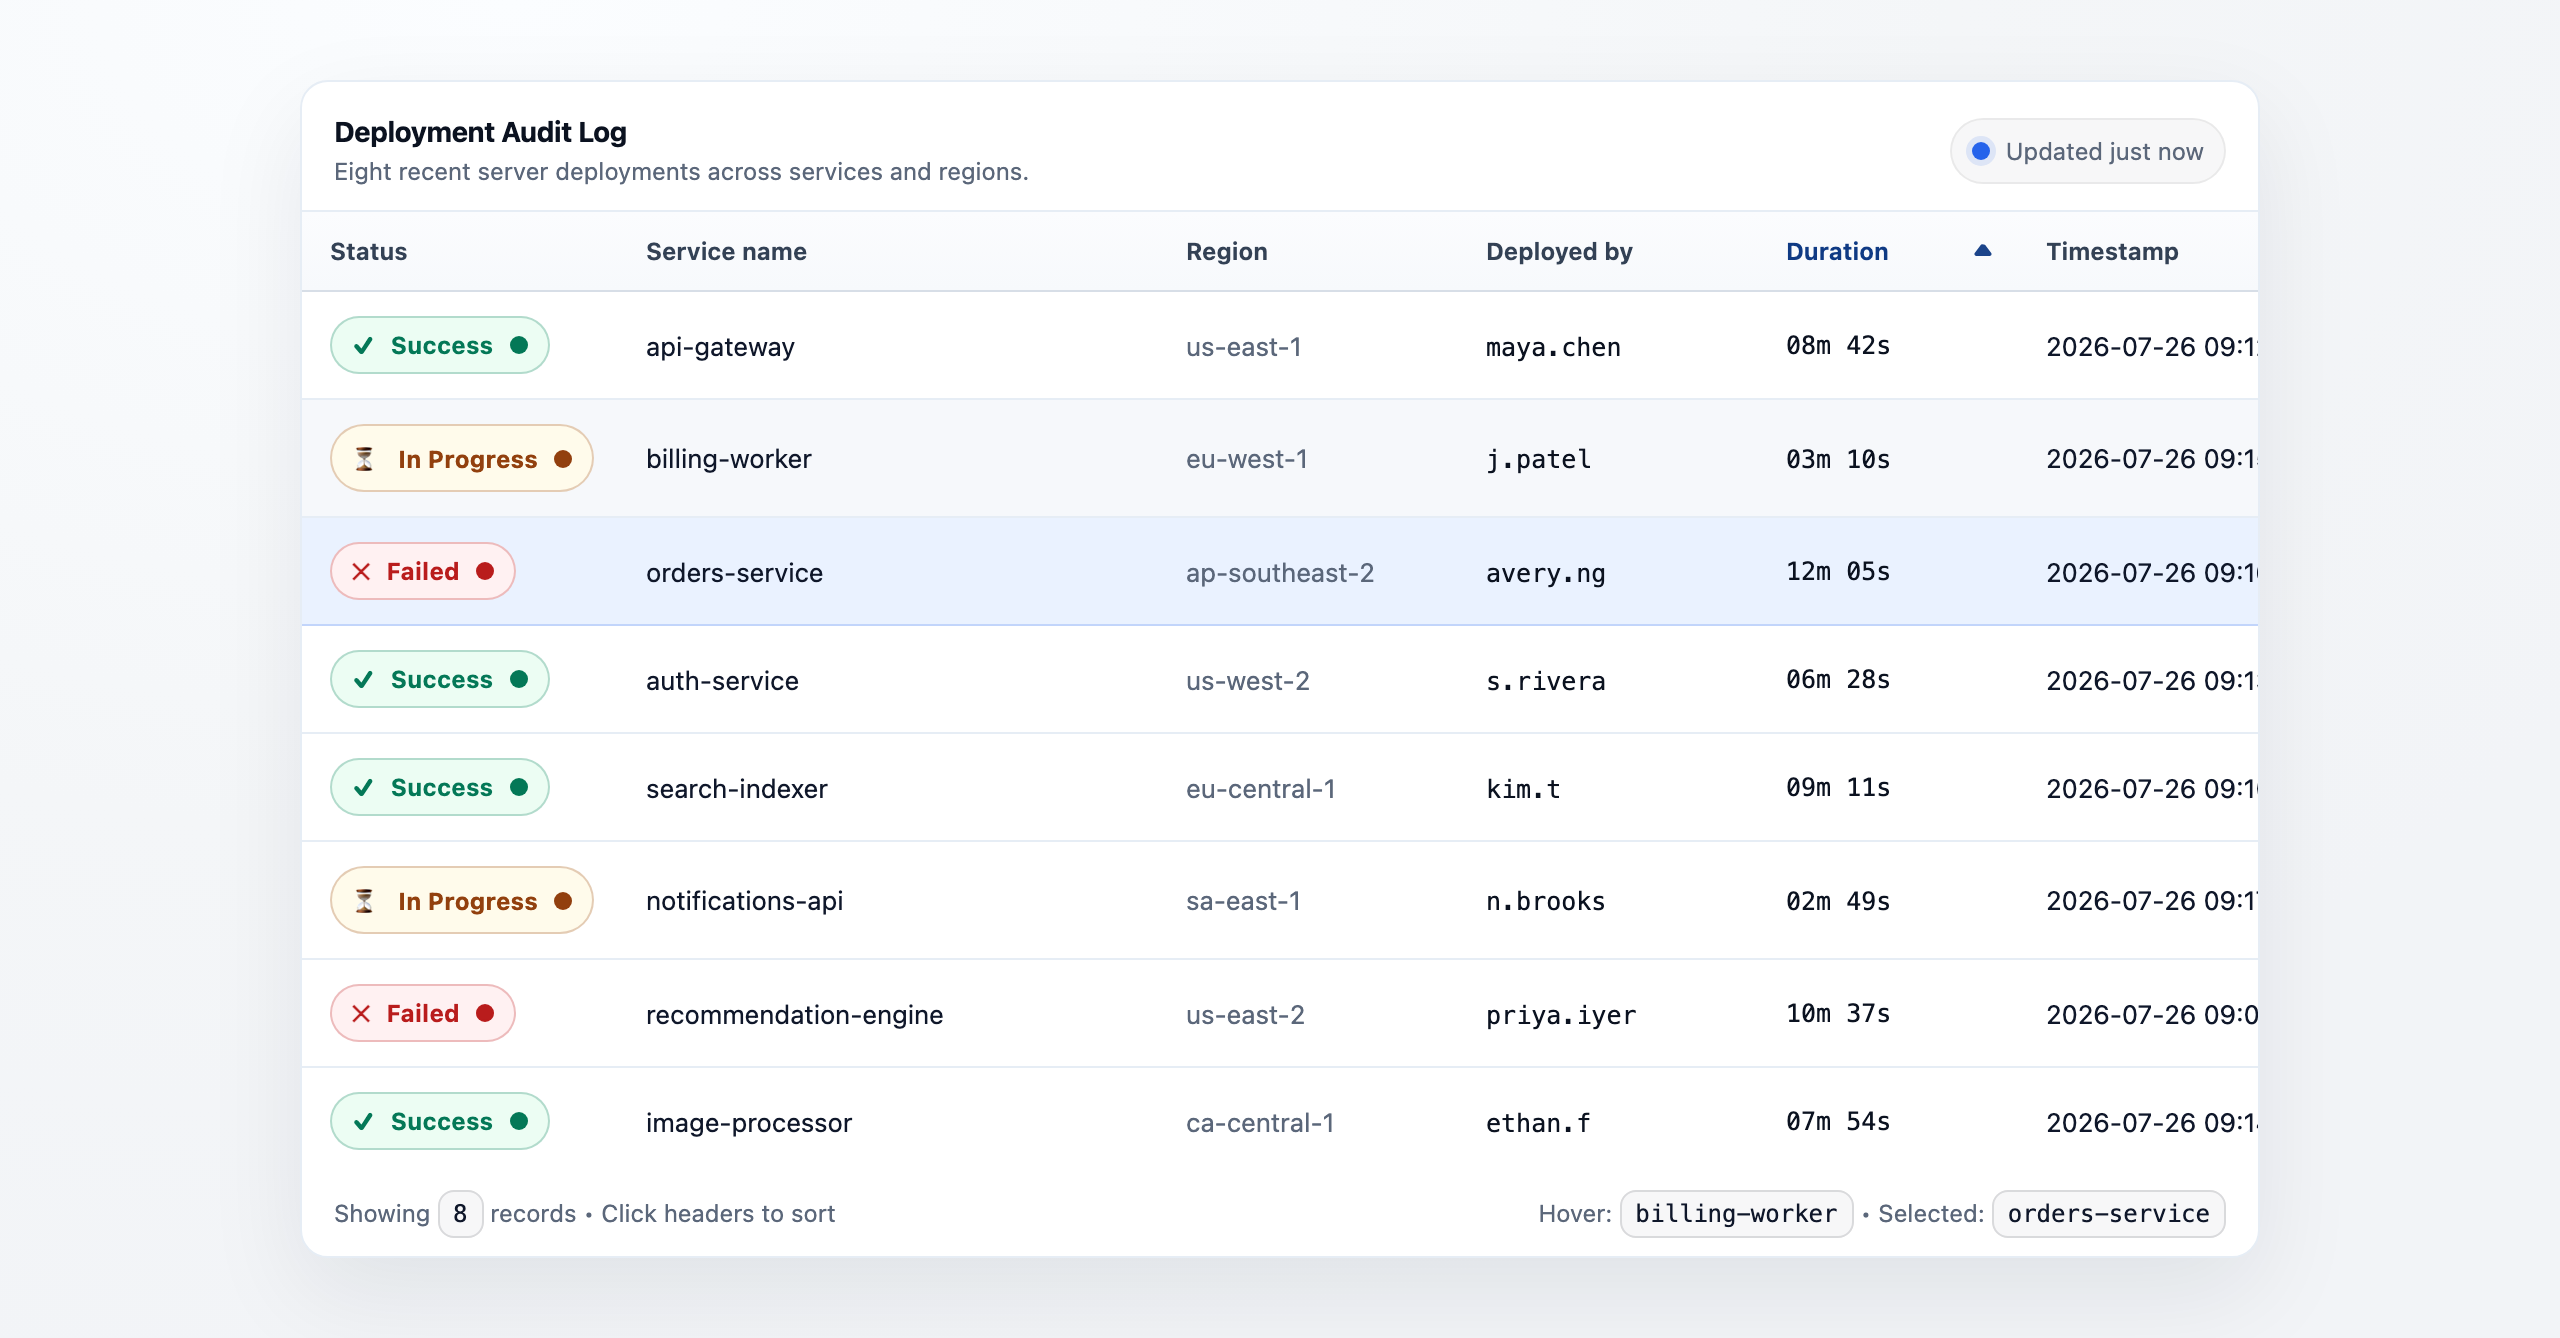Click the billing-worker hover chip
The height and width of the screenshot is (1338, 2560).
click(x=1736, y=1214)
